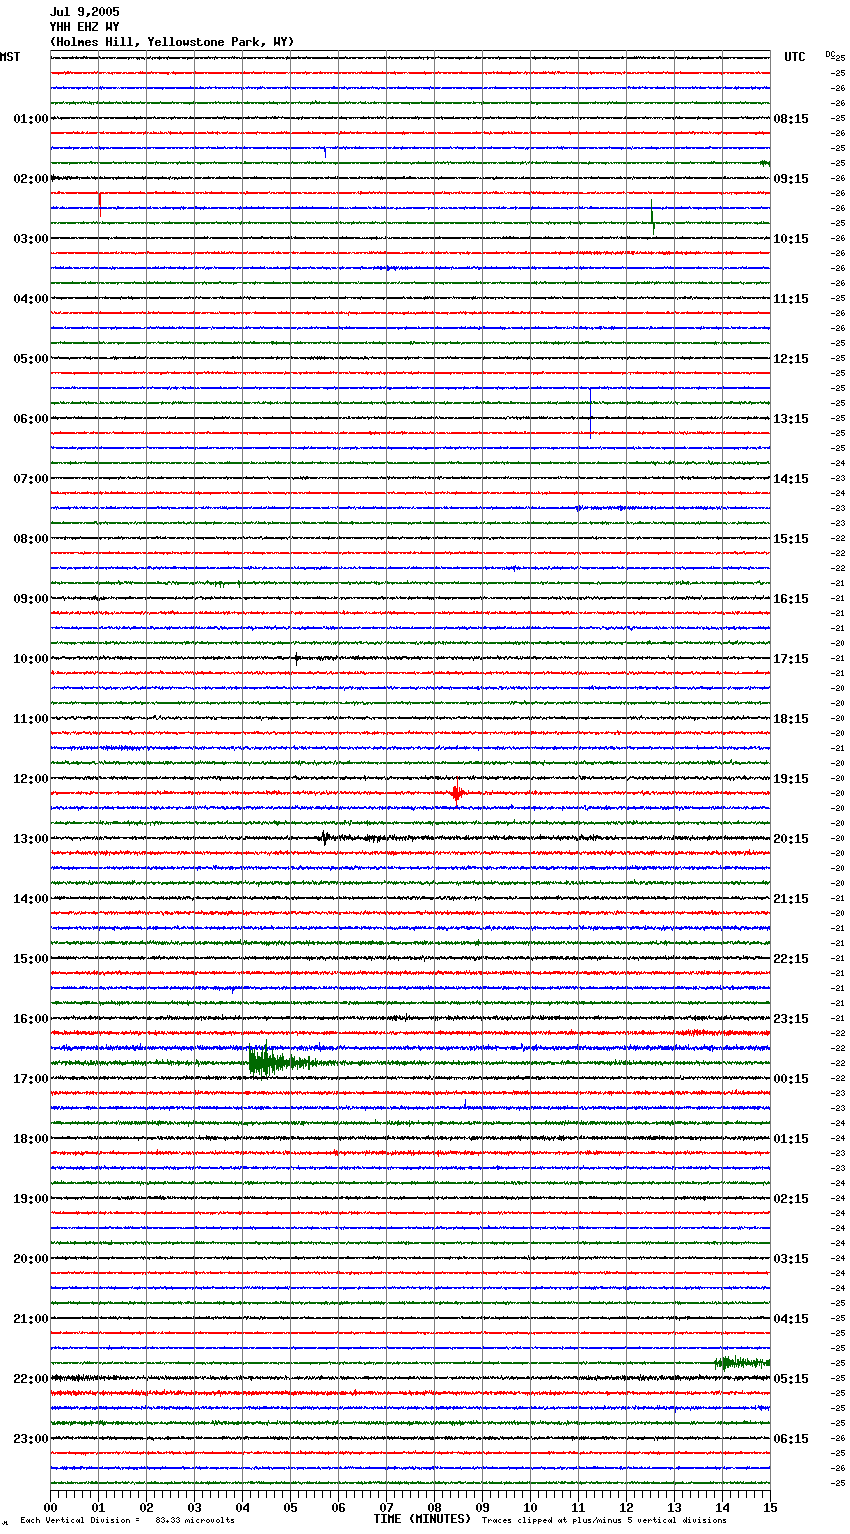This screenshot has width=850, height=1534.
Task: Select the 17:00 MST time label
Action: coord(31,1079)
